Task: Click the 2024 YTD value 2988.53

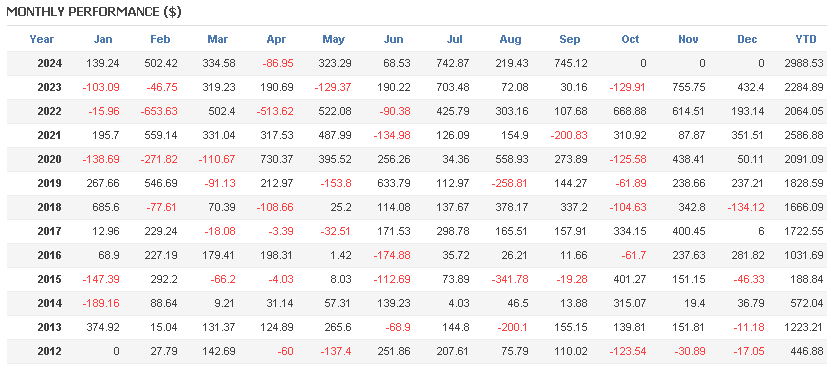Action: click(x=804, y=64)
